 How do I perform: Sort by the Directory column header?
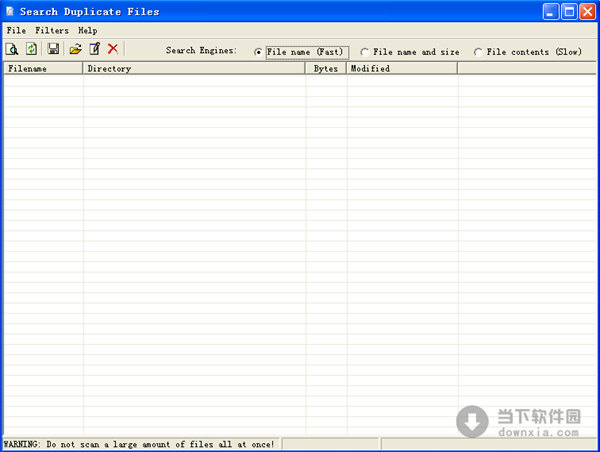(194, 69)
